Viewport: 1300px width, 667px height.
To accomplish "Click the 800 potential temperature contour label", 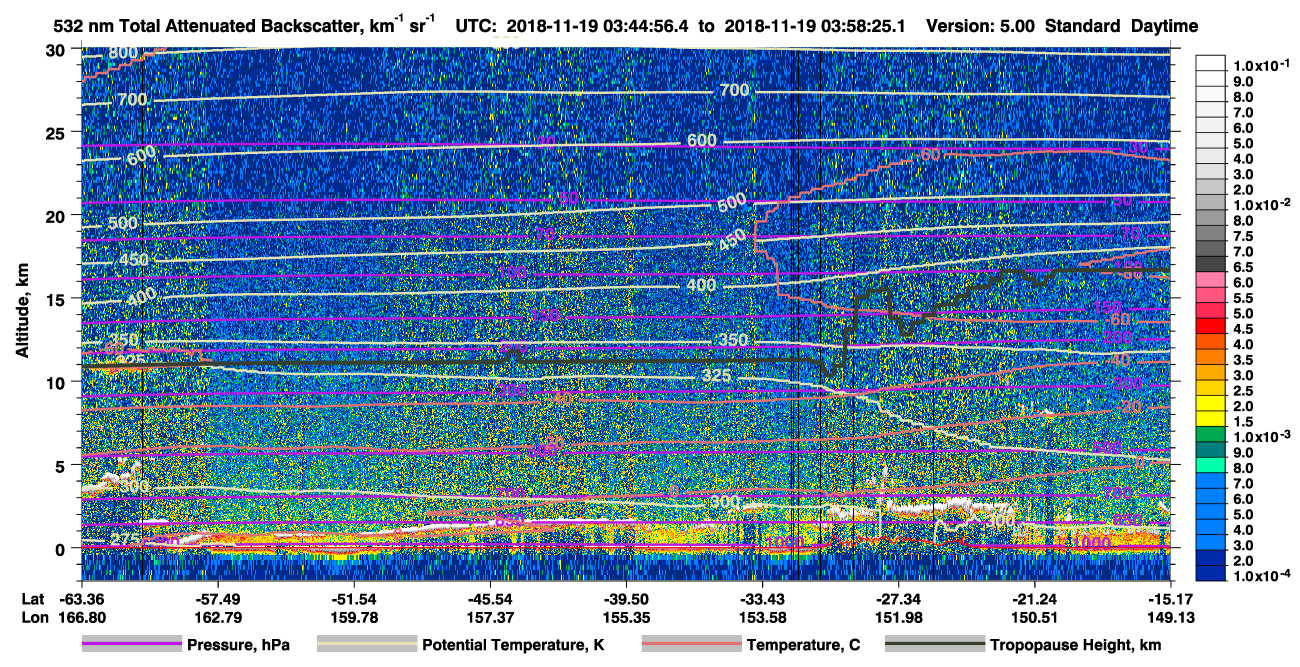I will click(x=124, y=53).
